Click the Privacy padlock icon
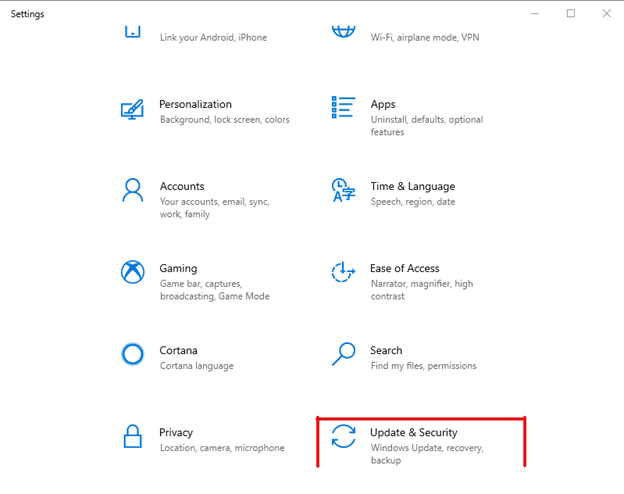624x494 pixels. point(133,436)
